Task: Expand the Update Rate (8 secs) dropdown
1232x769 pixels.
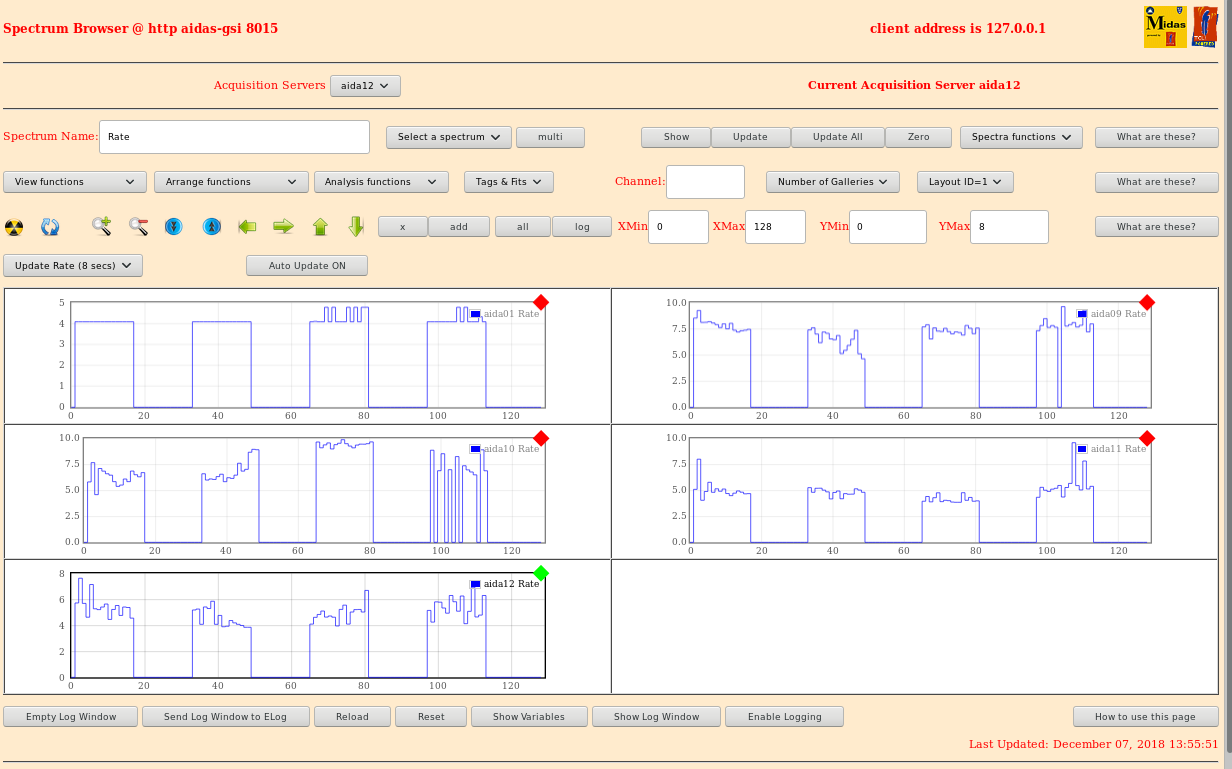Action: pyautogui.click(x=73, y=266)
